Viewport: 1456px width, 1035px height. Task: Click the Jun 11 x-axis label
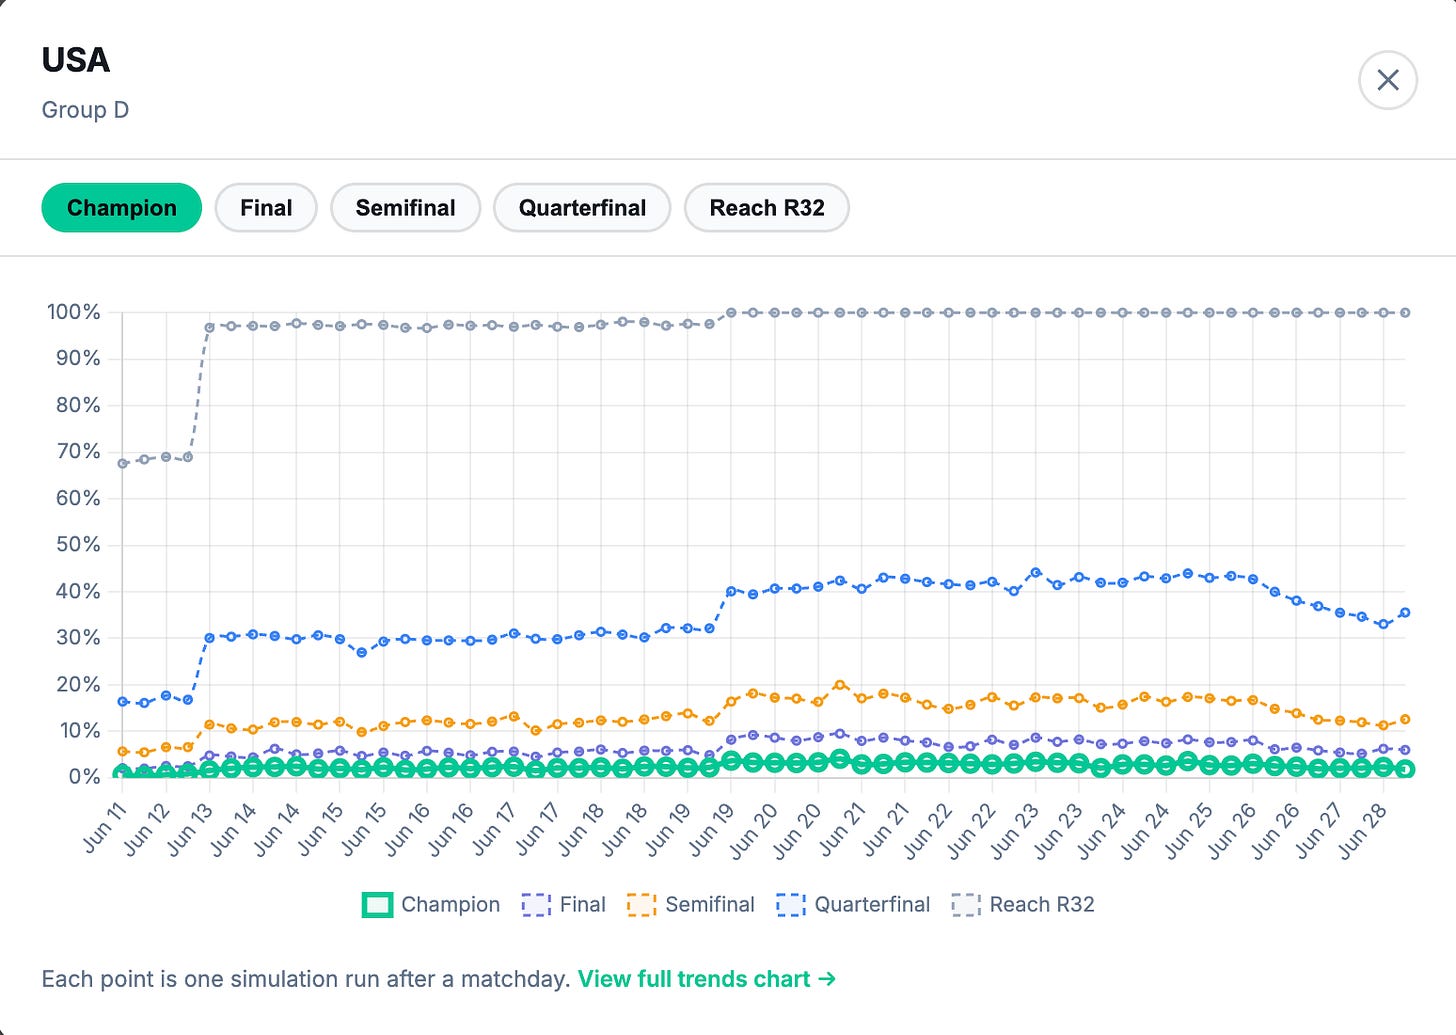coord(104,827)
